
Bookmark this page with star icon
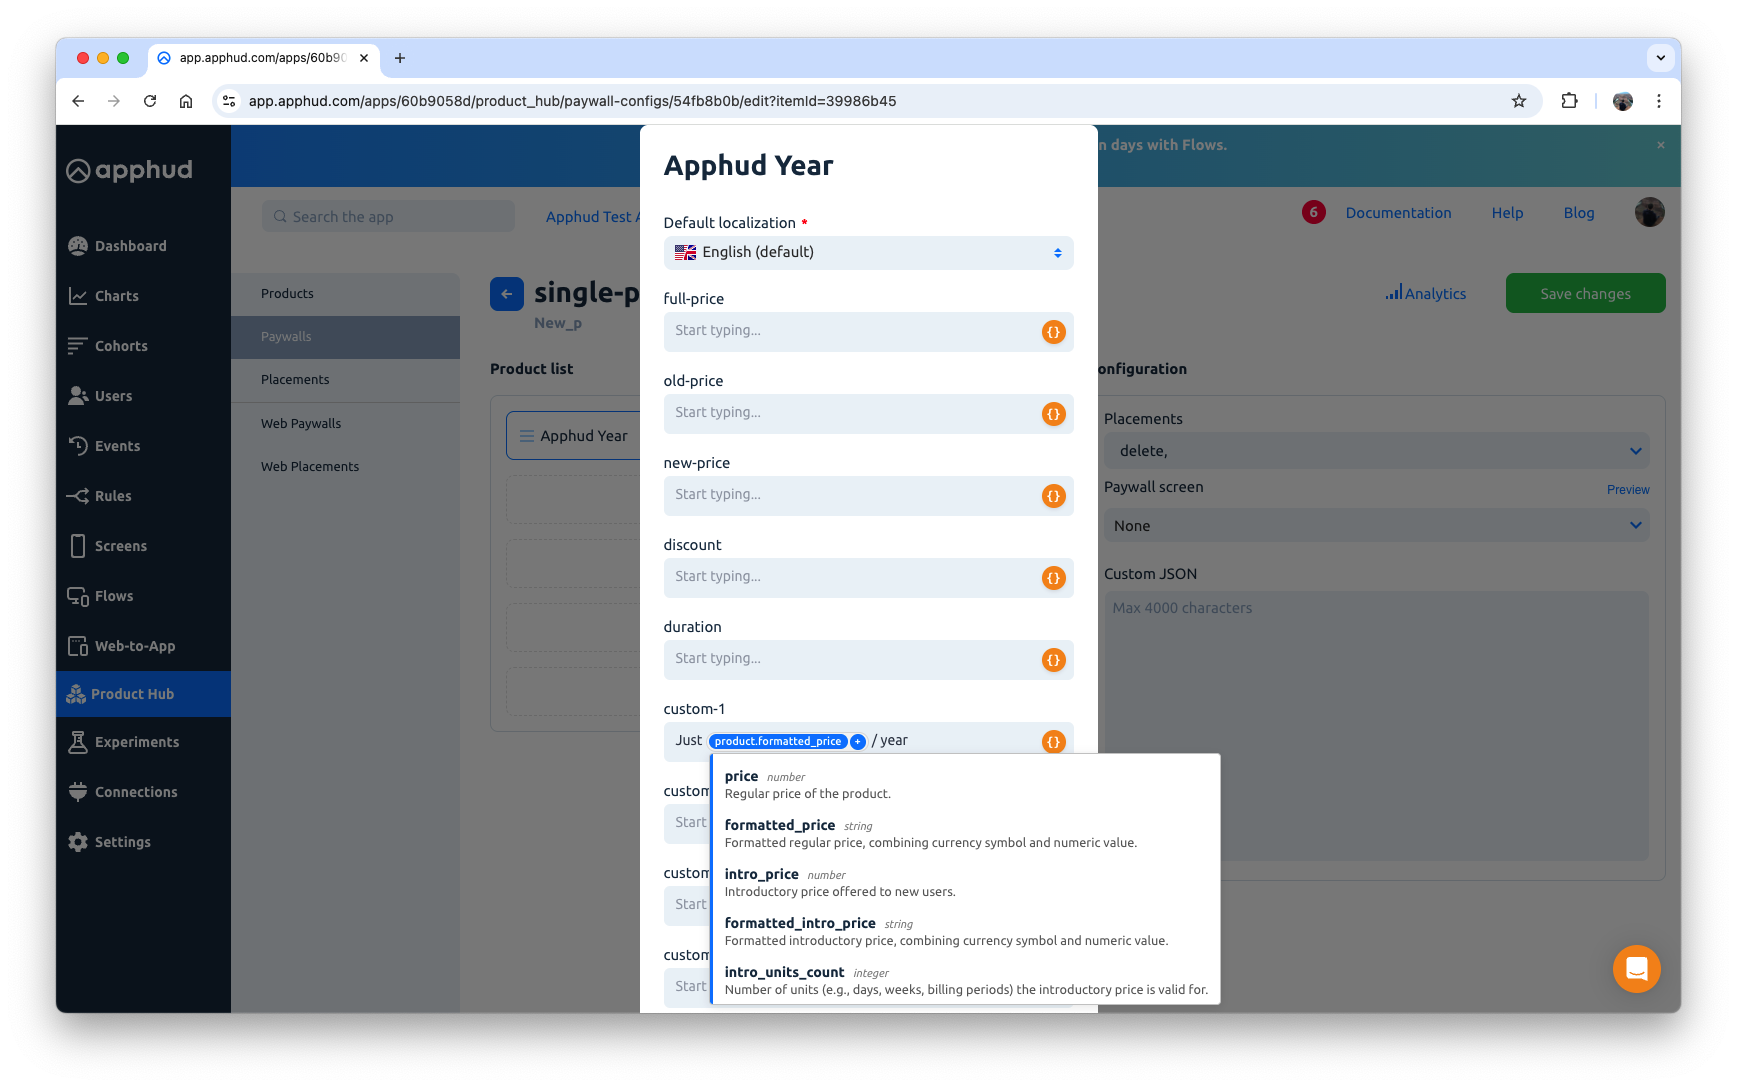tap(1518, 101)
